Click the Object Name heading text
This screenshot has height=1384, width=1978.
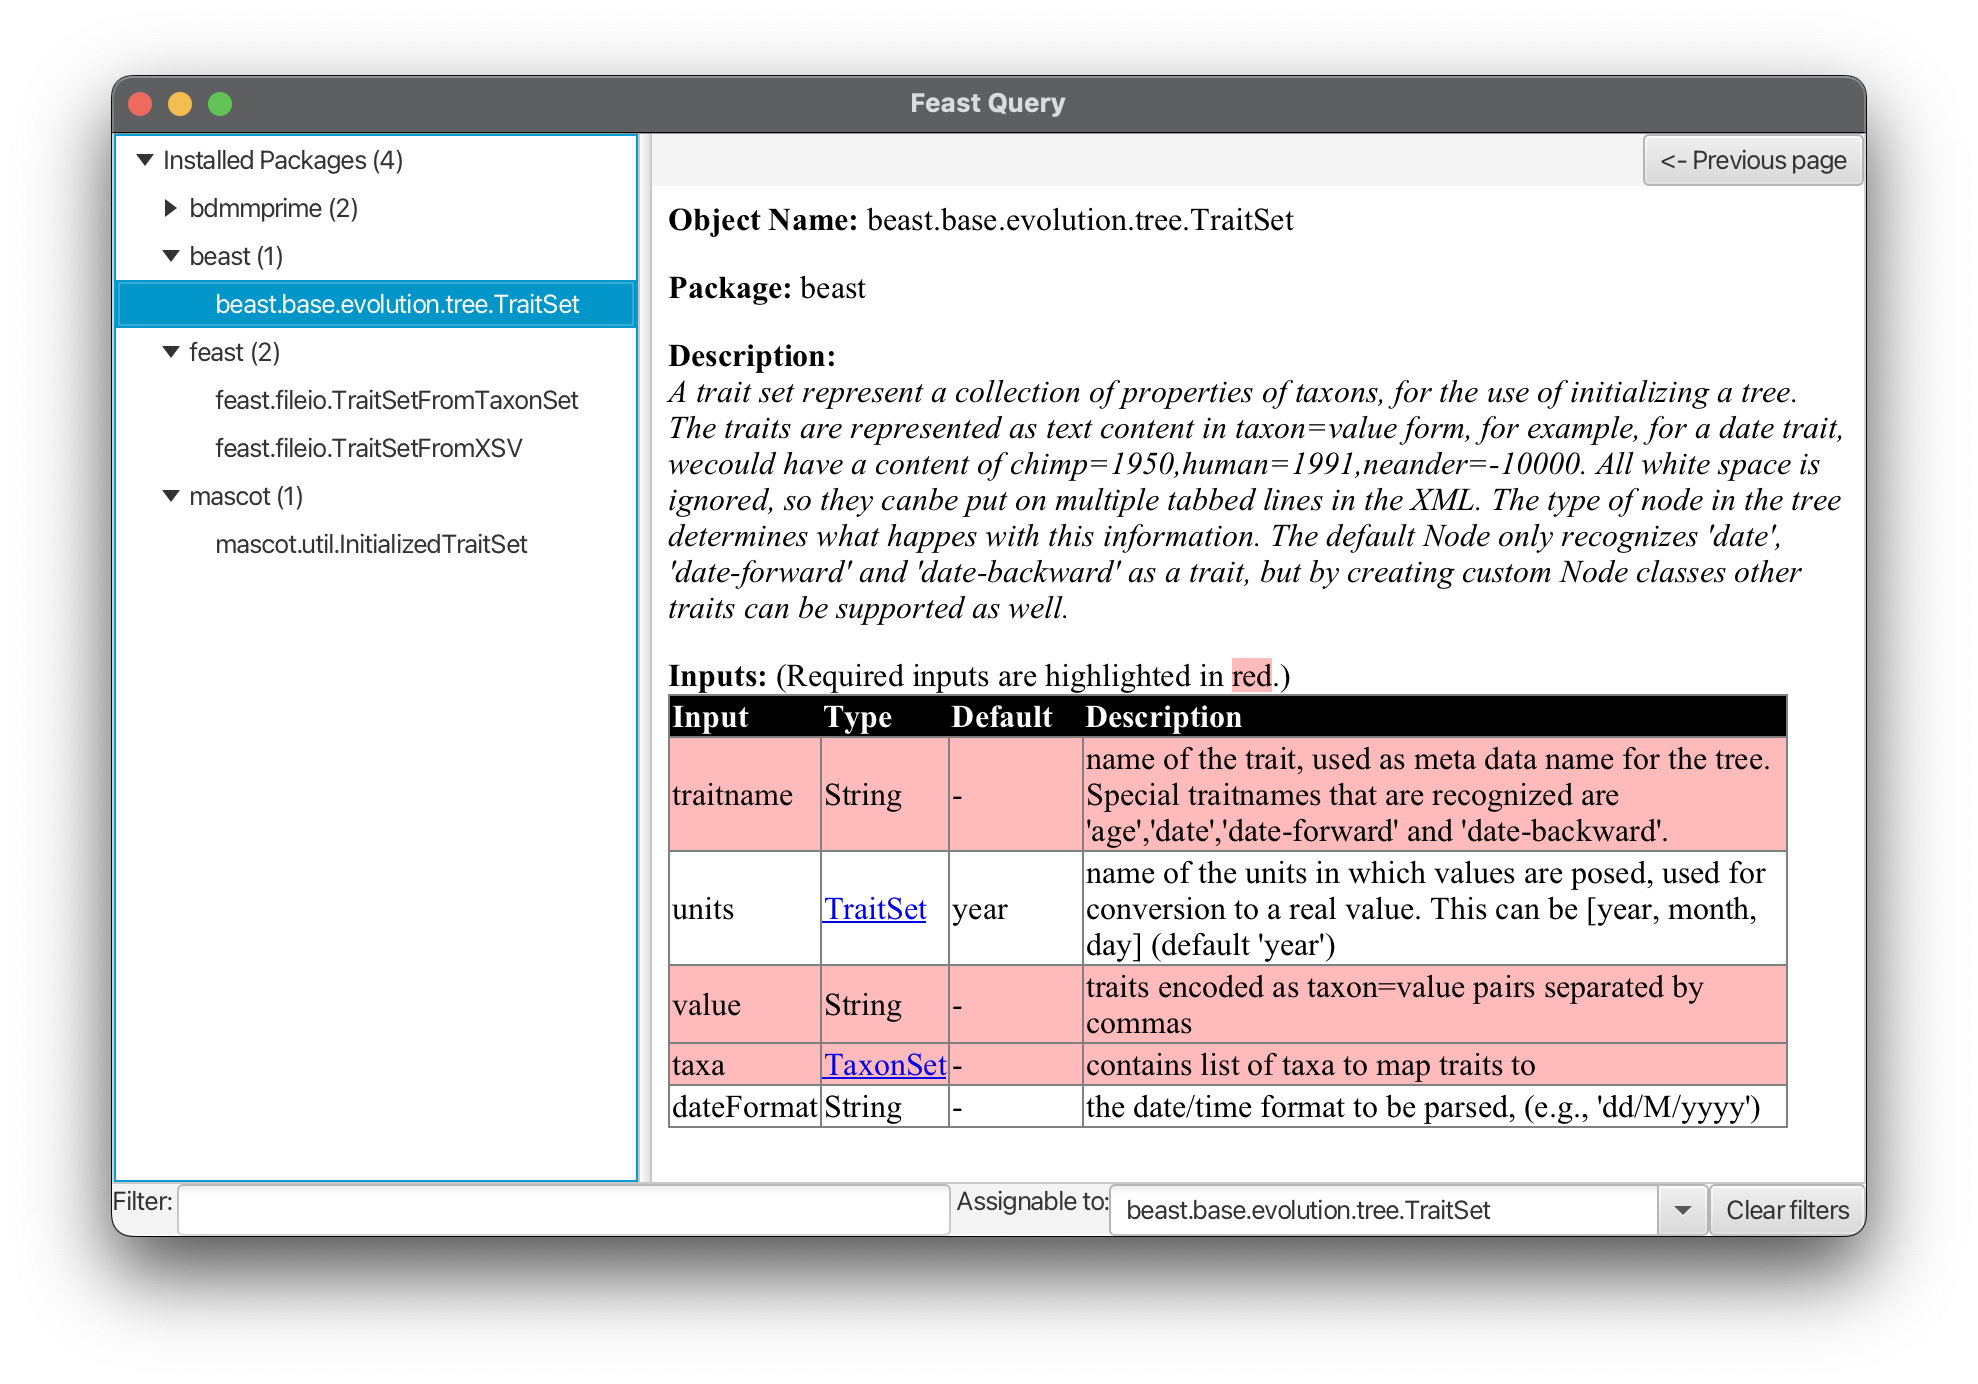click(763, 220)
